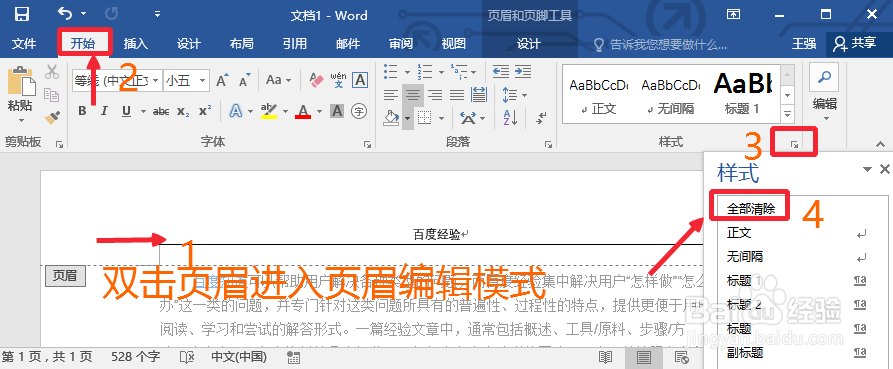Screen dimensions: 893x369
Task: Open the font color dropdown arrow
Action: [319, 111]
